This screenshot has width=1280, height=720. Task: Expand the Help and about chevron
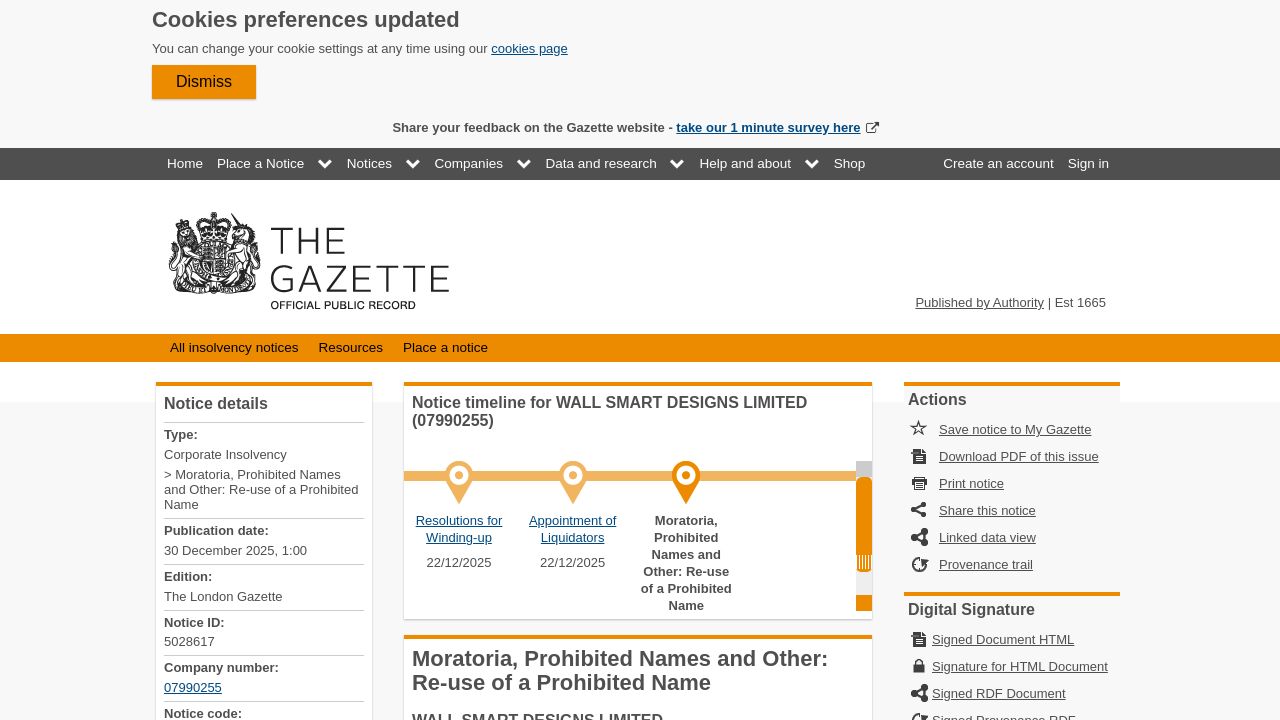point(812,164)
